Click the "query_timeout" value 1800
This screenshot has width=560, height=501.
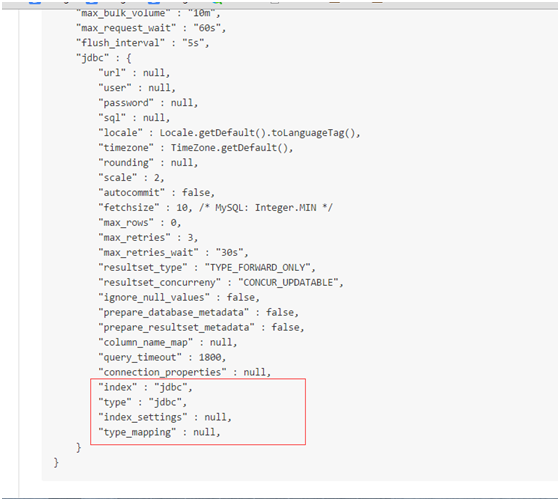[x=212, y=357]
